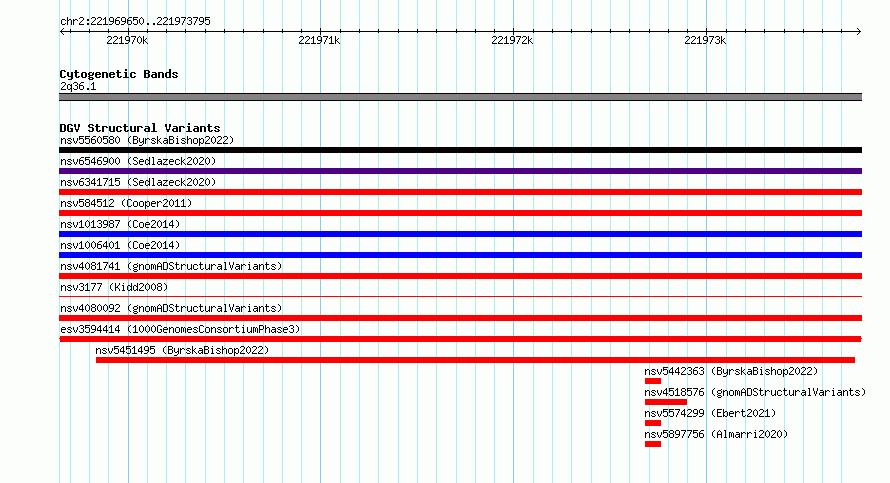Select the thin red nsv3177 line
The image size is (890, 483).
[460, 296]
